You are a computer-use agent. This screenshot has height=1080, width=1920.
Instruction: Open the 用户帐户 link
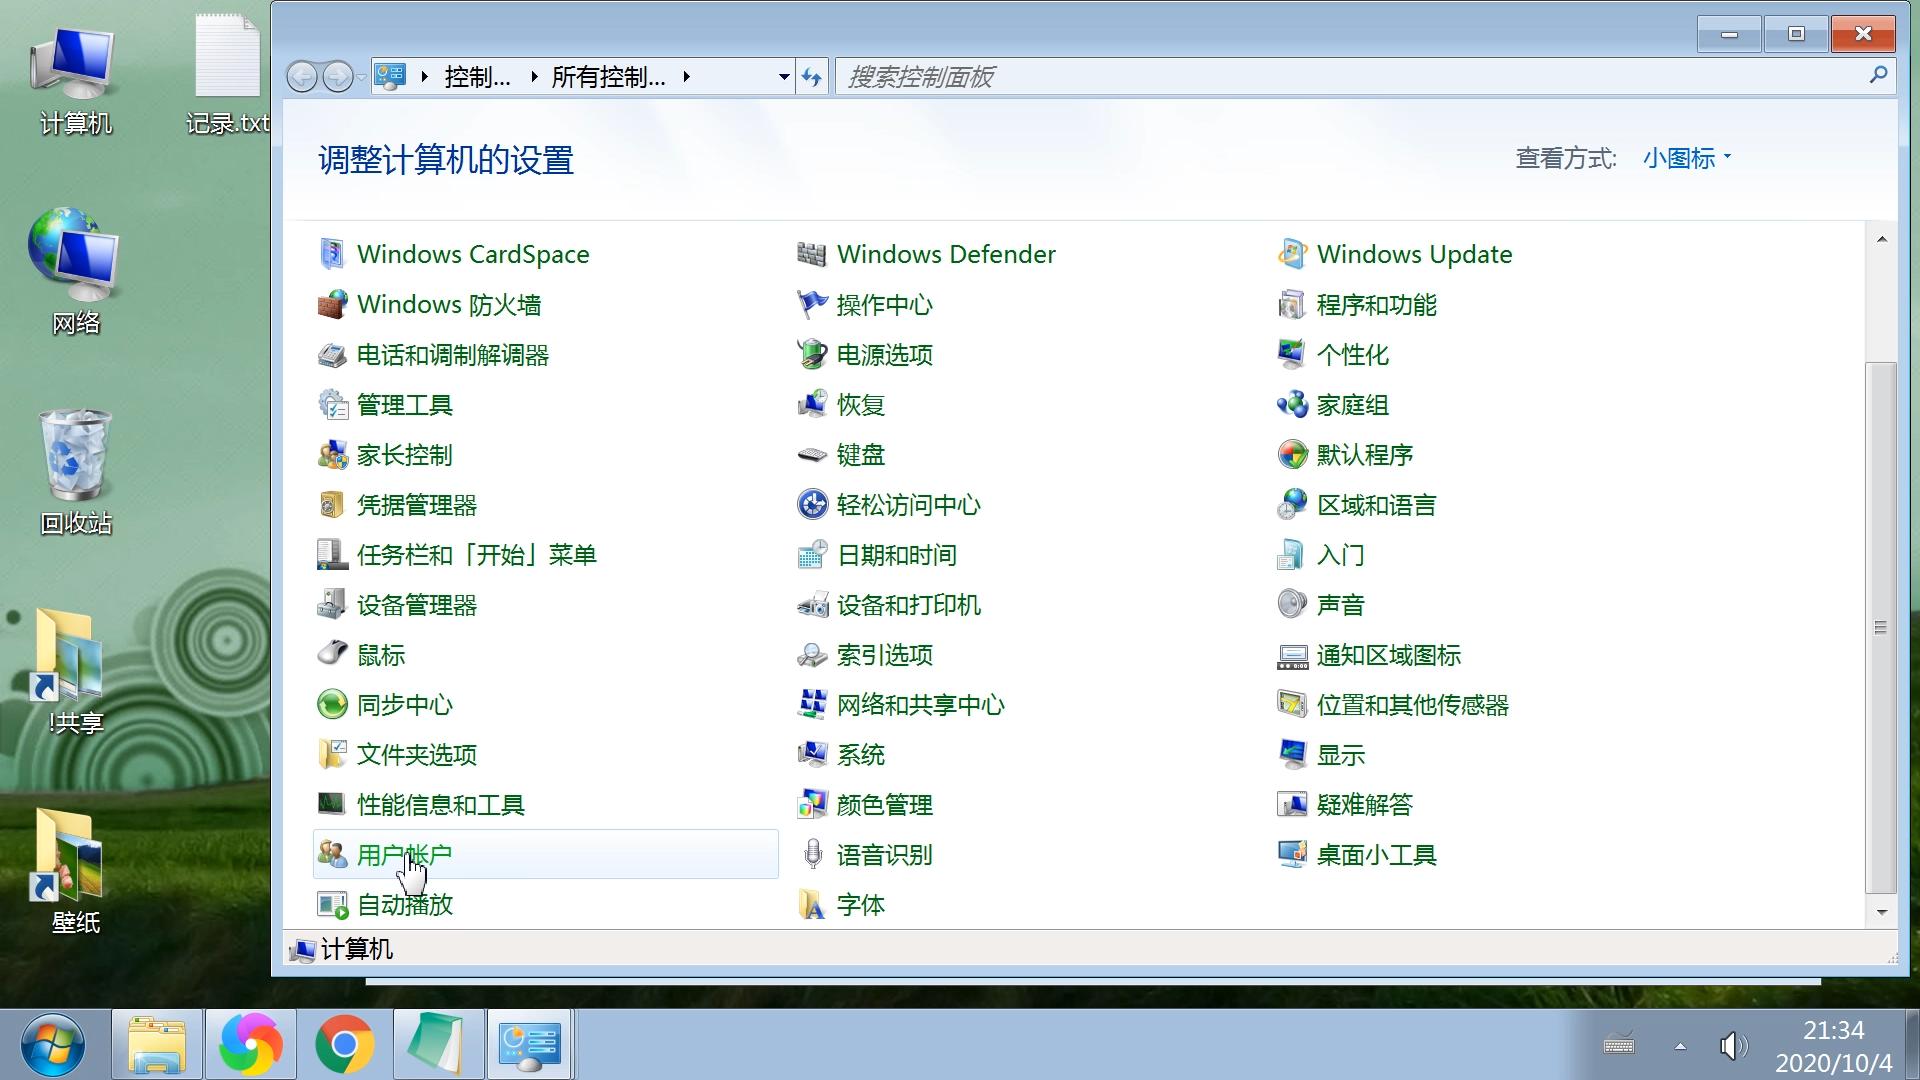tap(404, 855)
